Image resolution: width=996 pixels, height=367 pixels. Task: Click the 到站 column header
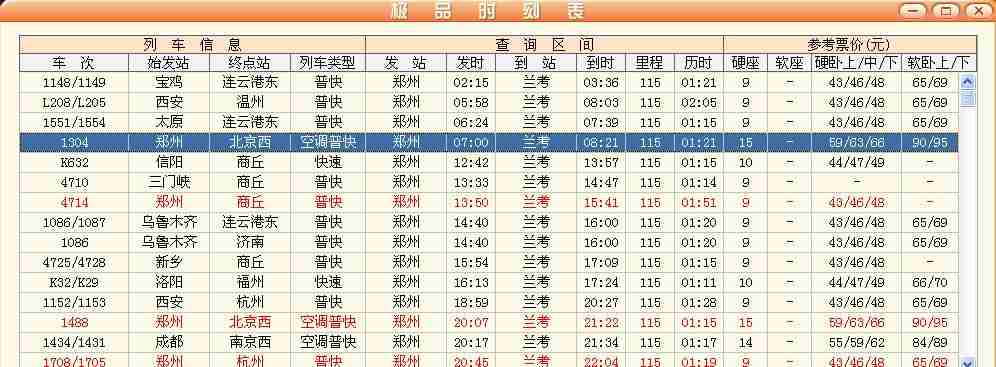(x=536, y=63)
